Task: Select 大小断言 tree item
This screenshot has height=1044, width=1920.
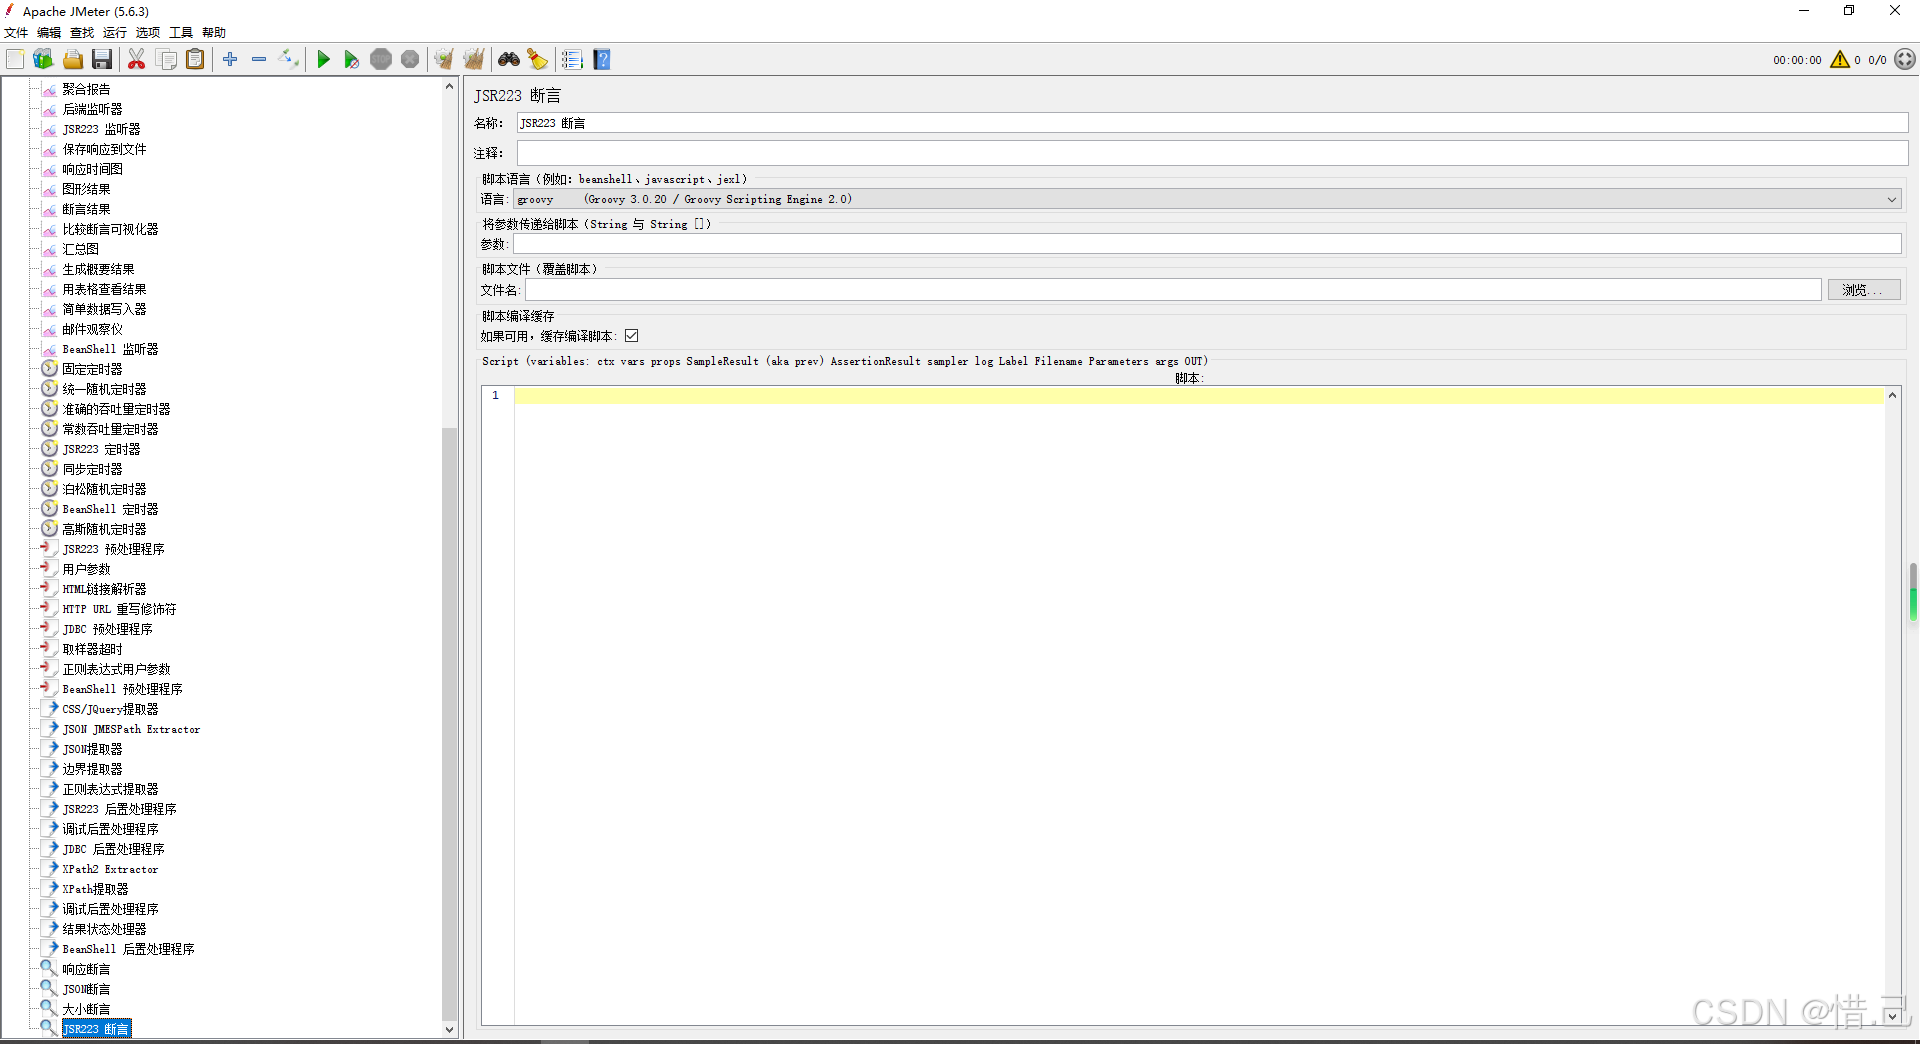Action: tap(86, 1009)
